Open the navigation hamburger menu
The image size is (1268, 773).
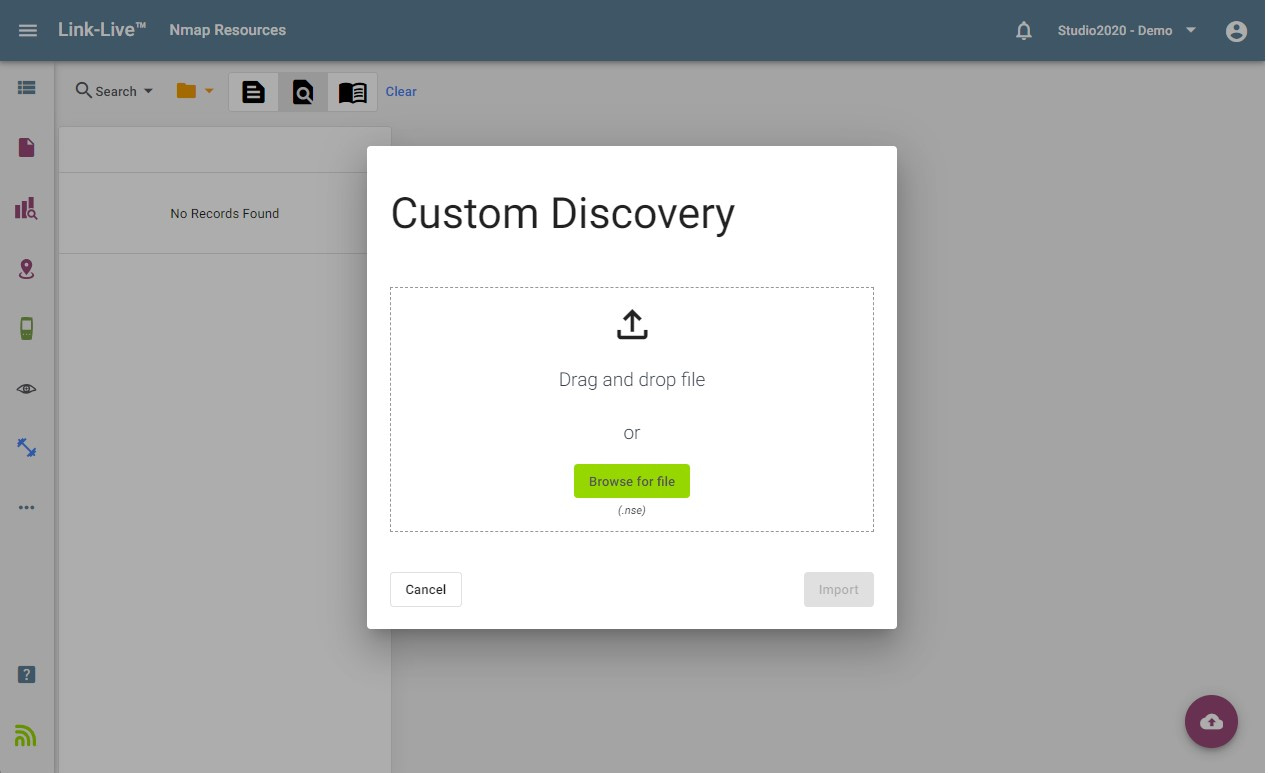point(27,30)
